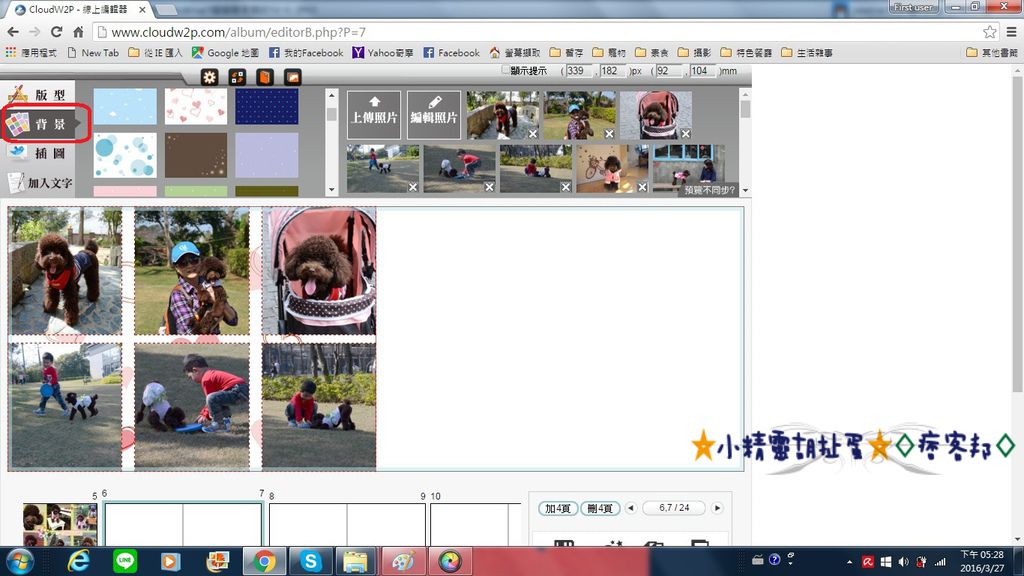
Task: Open the Google 地圖 bookmark
Action: 225,53
